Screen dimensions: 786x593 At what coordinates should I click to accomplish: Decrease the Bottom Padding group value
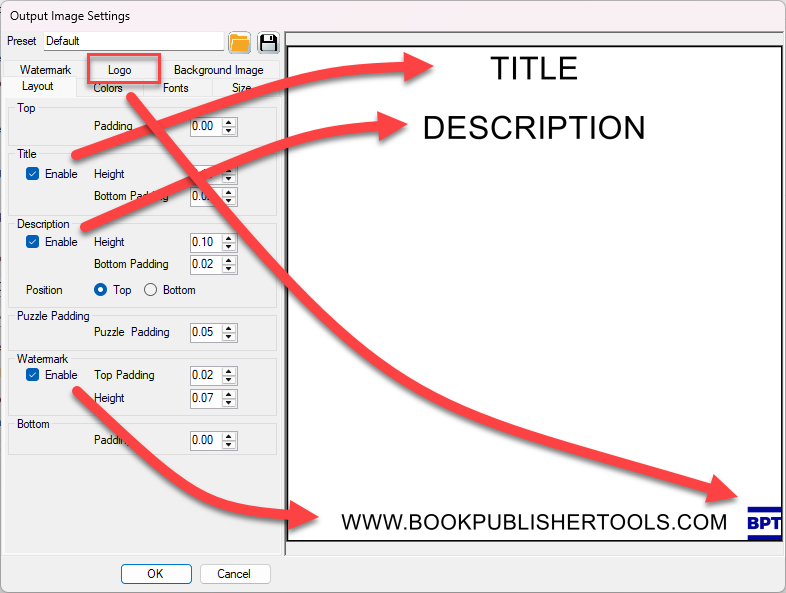(229, 445)
